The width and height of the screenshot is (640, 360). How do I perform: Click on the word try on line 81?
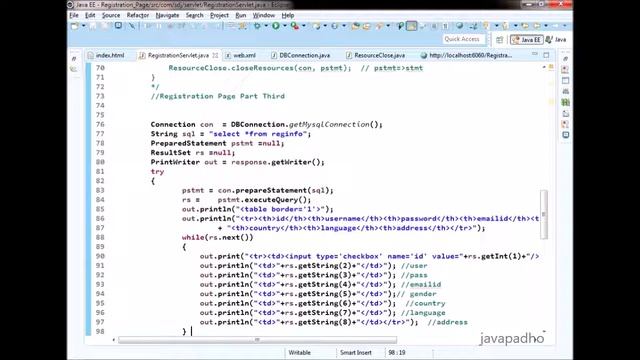click(x=157, y=171)
